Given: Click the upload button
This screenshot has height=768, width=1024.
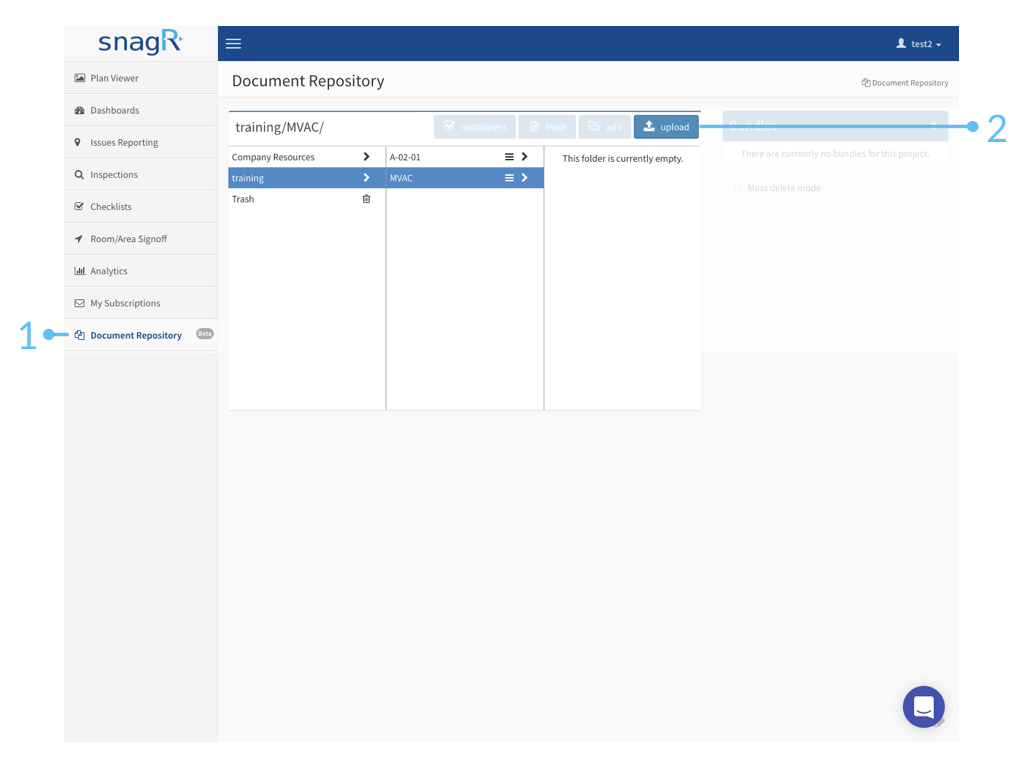Looking at the screenshot, I should tap(666, 127).
